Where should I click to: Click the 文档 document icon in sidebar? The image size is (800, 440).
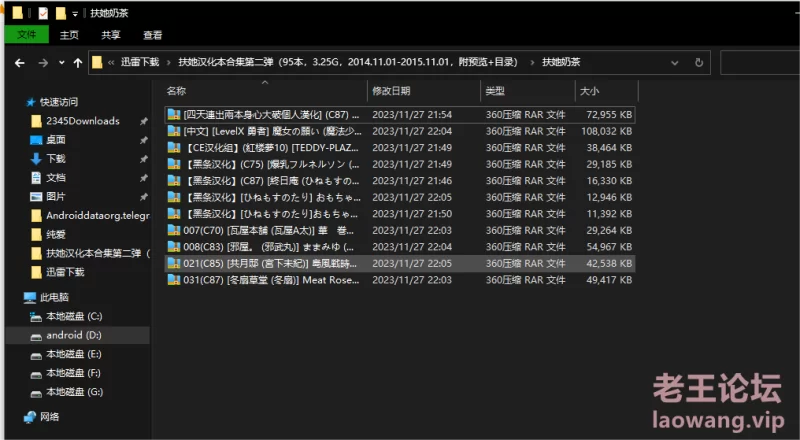36,178
